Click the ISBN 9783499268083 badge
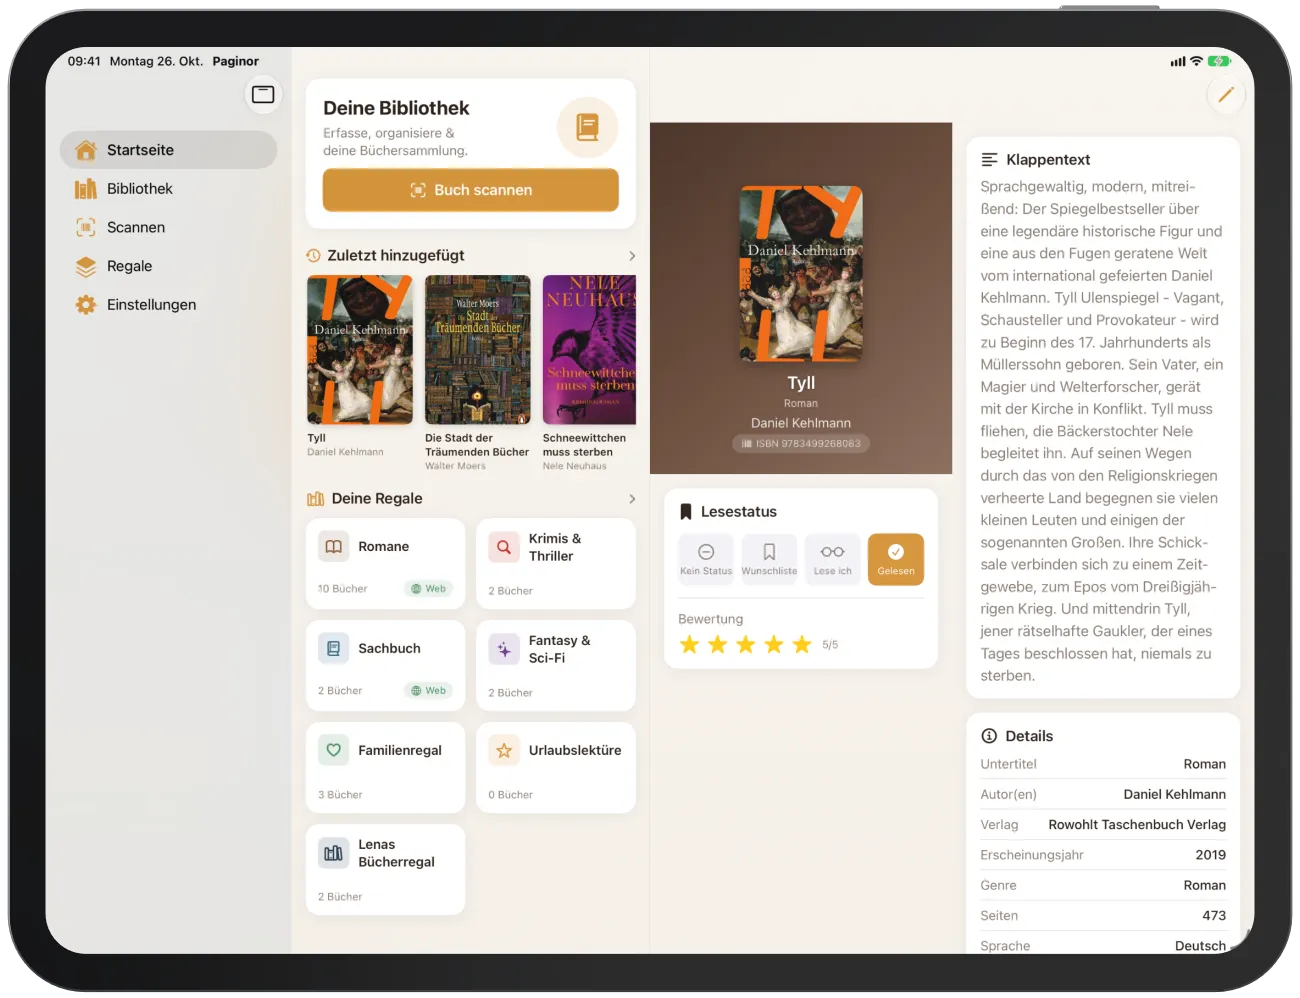 tap(801, 444)
